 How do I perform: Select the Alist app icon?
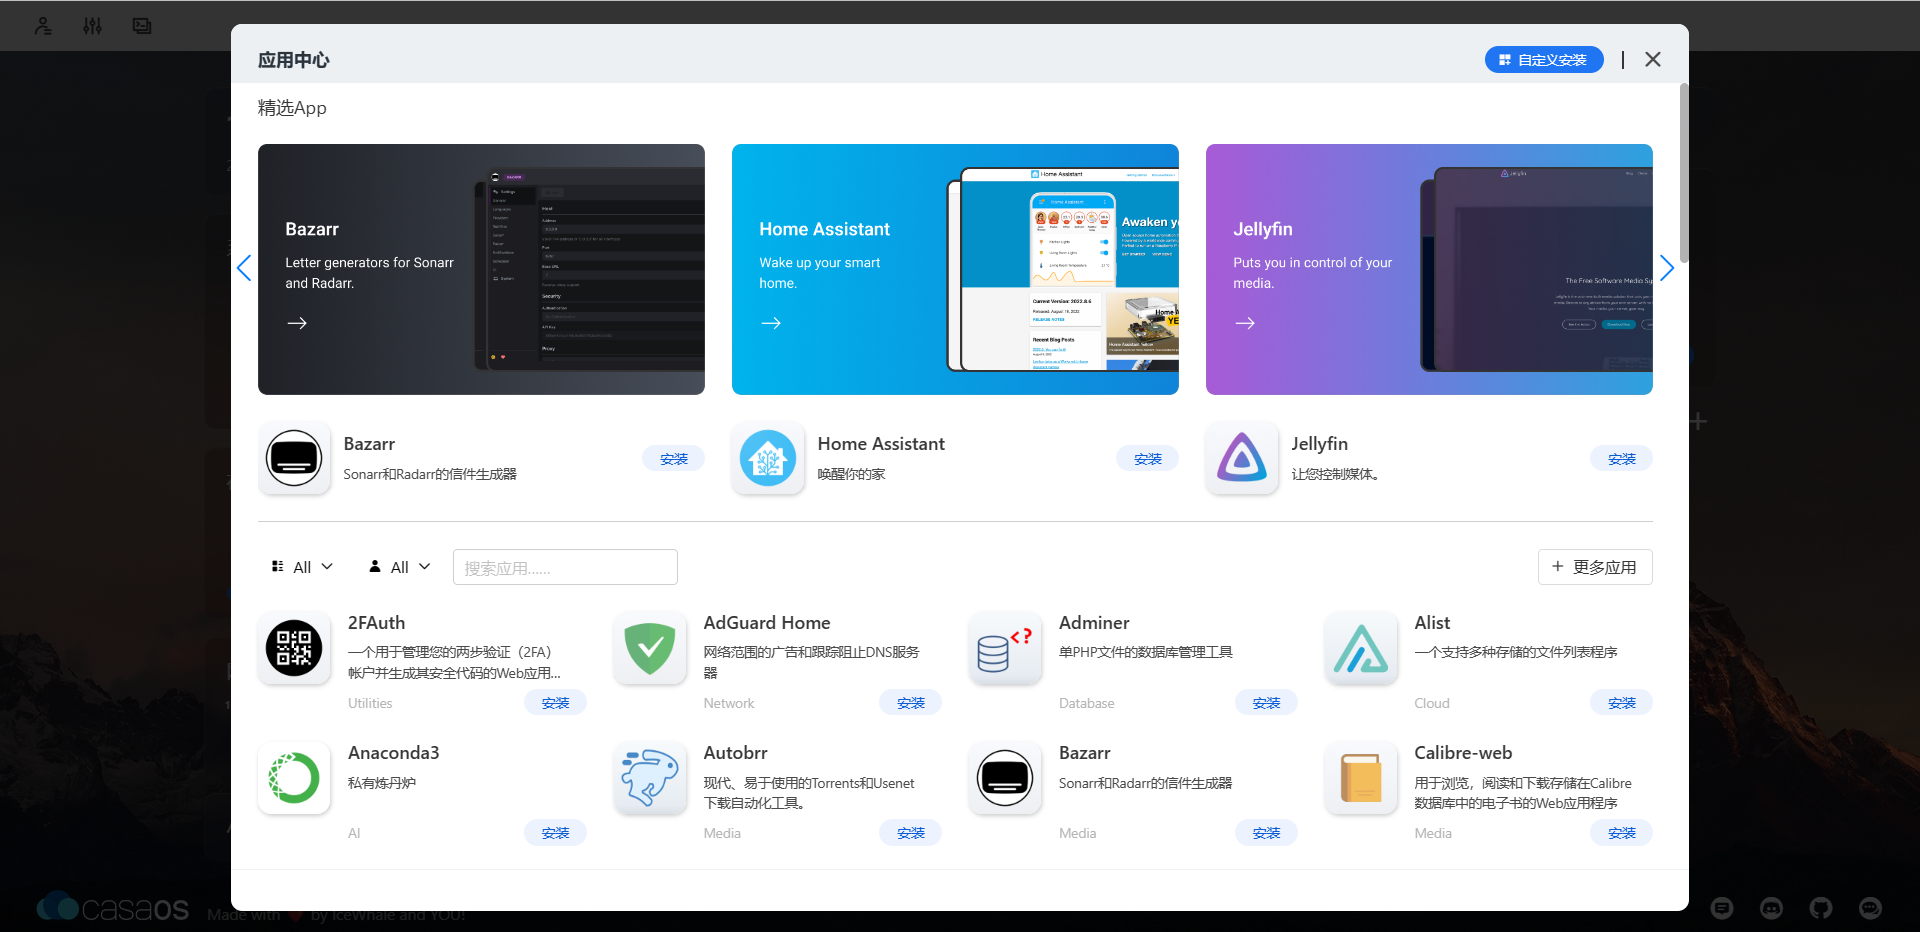[x=1361, y=648]
